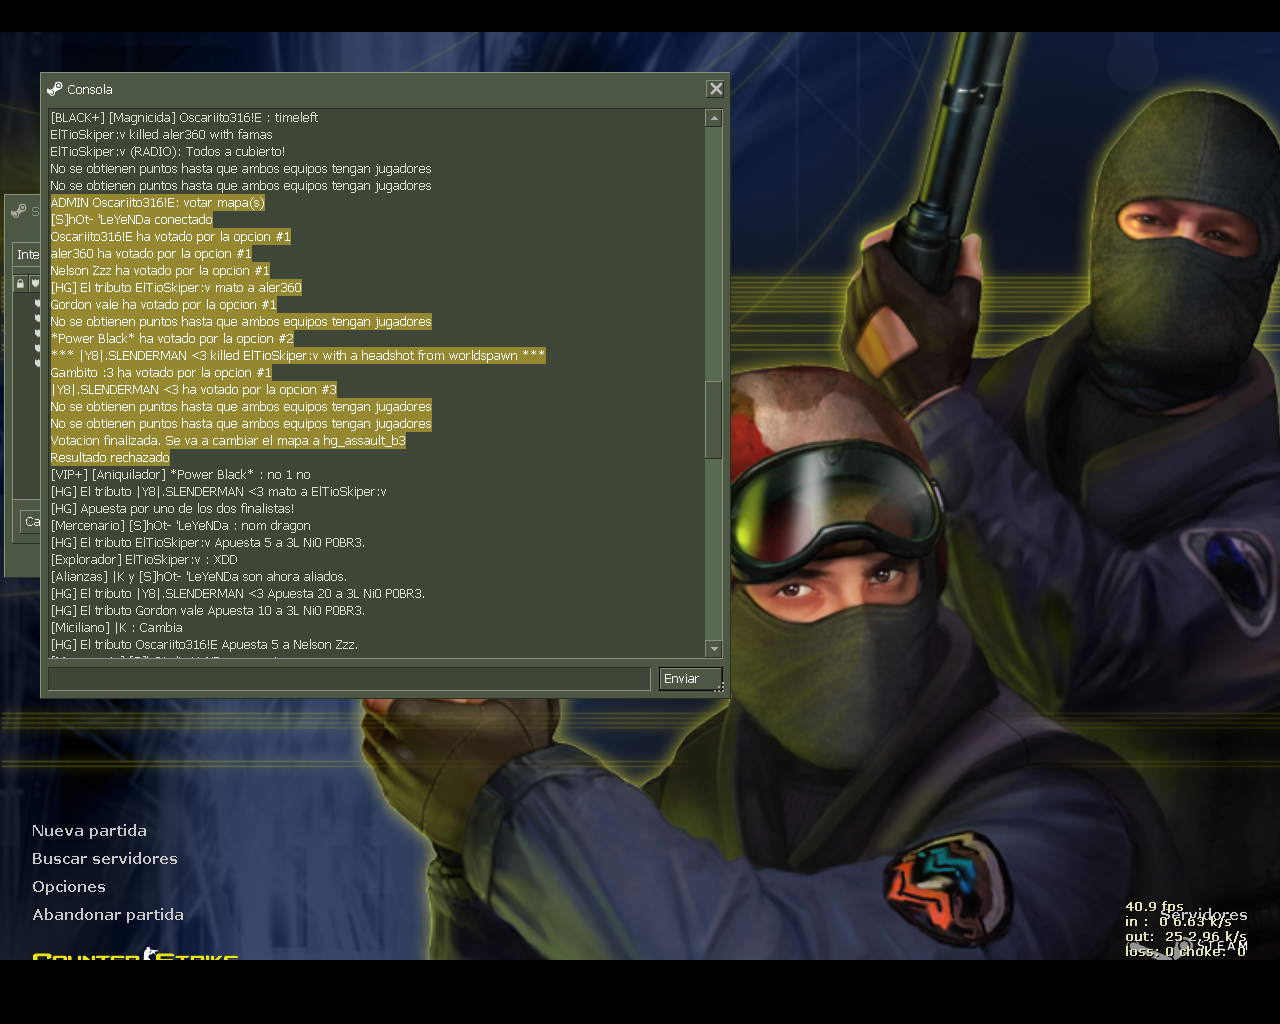Click line '[Alianzas] |K y [S]hOt- 'LeYeNDa son ahora aliados.'

point(199,577)
